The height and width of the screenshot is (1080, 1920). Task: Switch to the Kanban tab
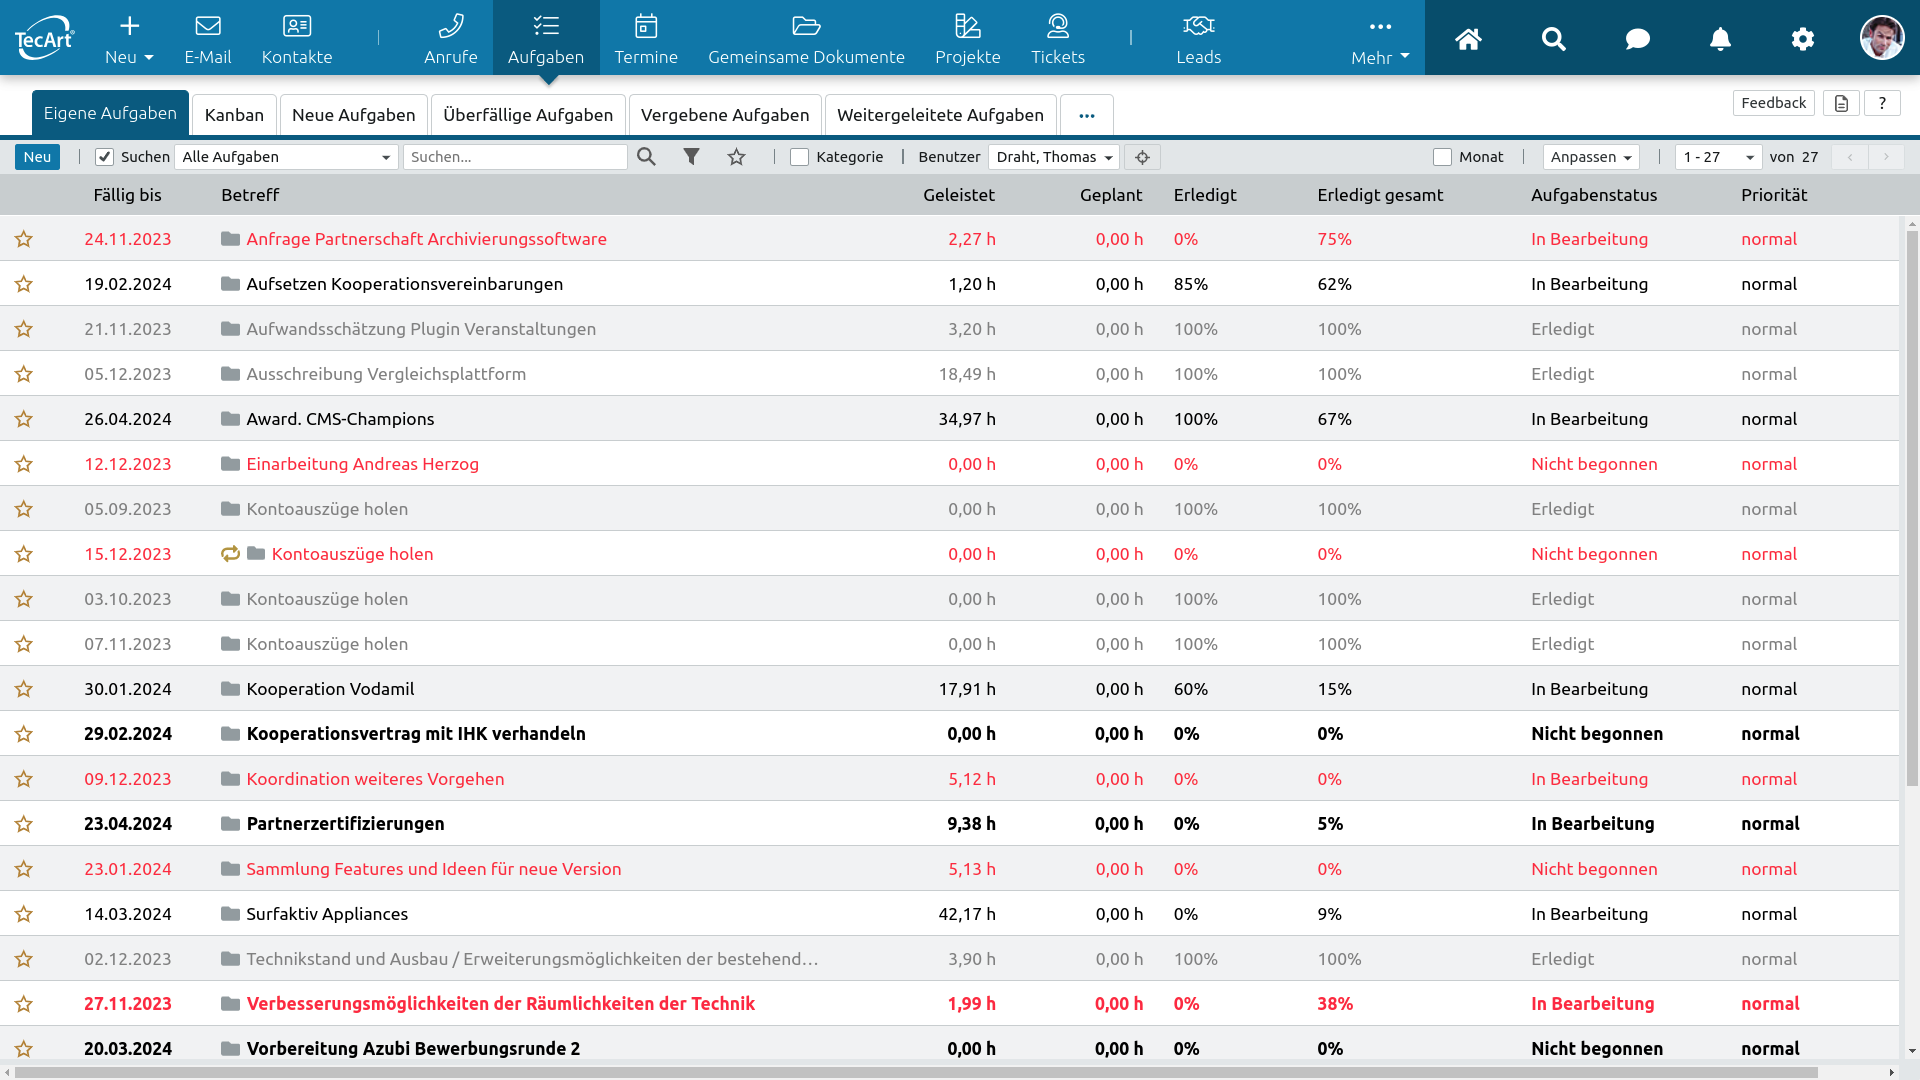click(234, 115)
